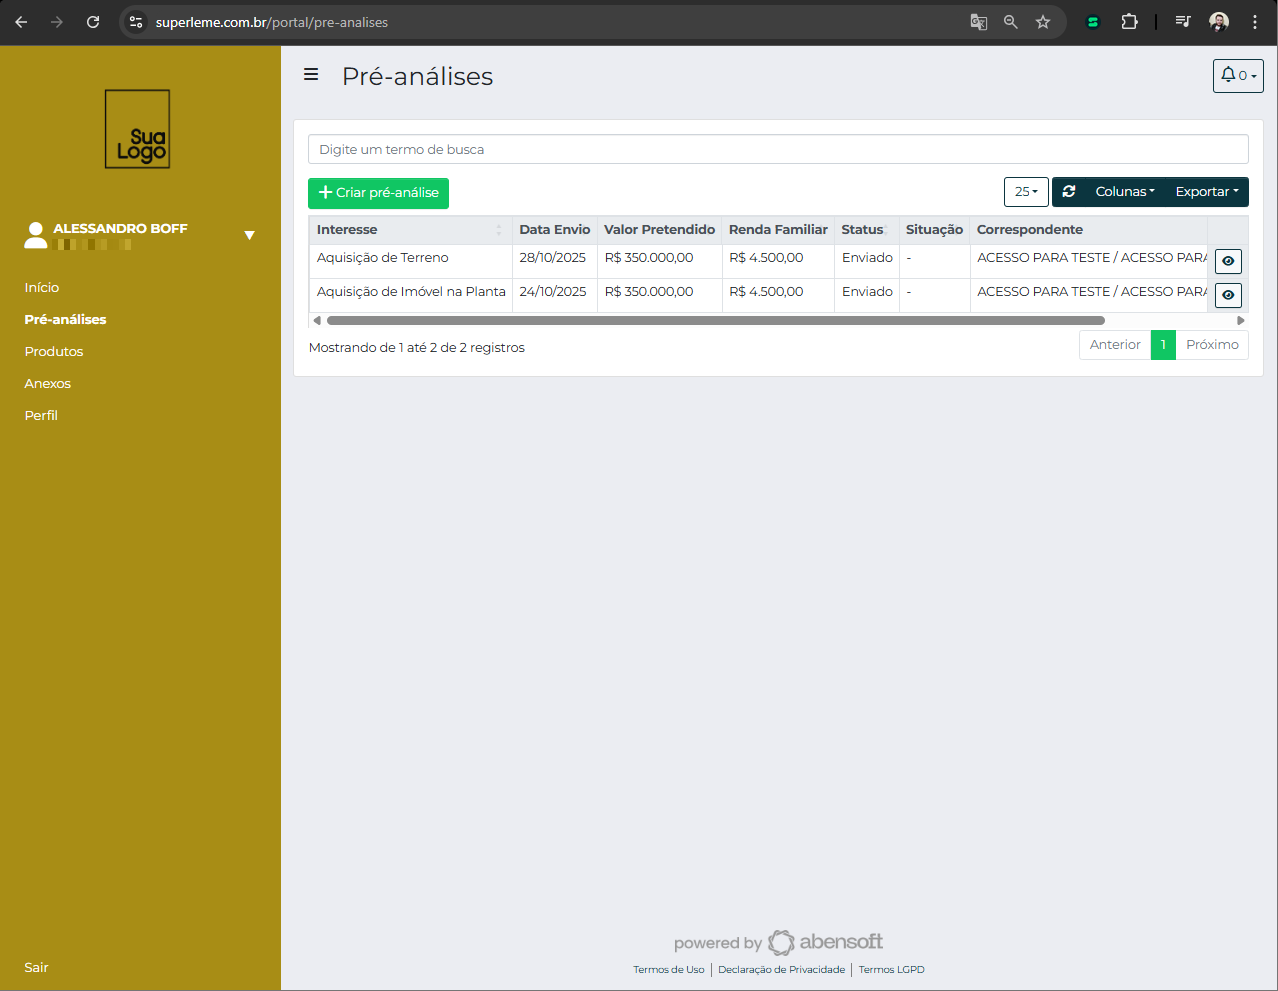Open the notifications bell dropdown

click(1237, 76)
